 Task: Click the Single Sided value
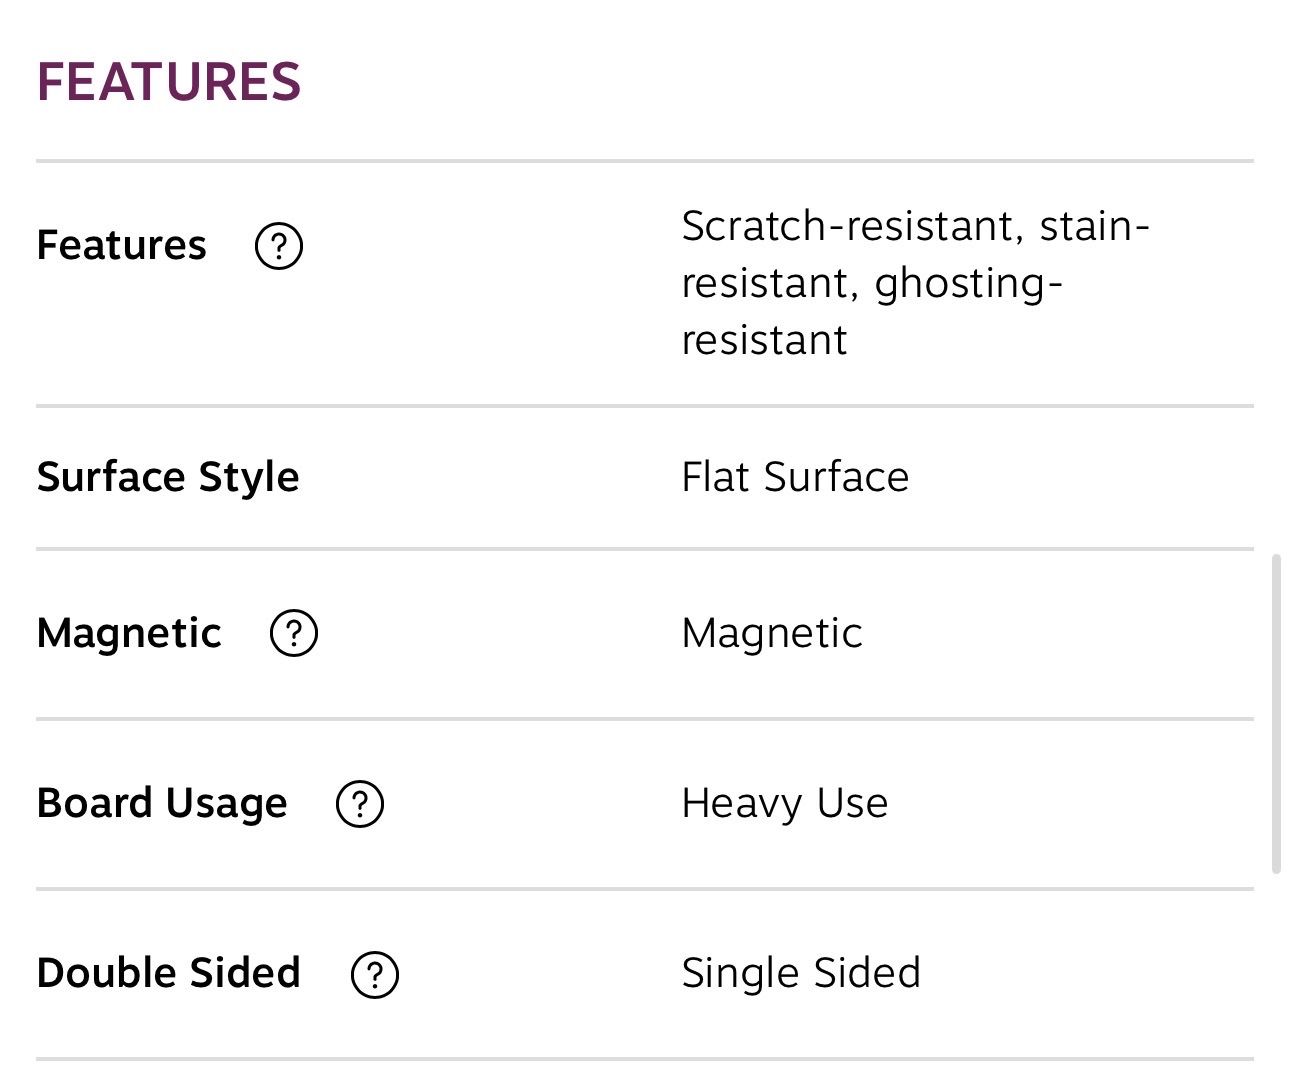coord(801,974)
